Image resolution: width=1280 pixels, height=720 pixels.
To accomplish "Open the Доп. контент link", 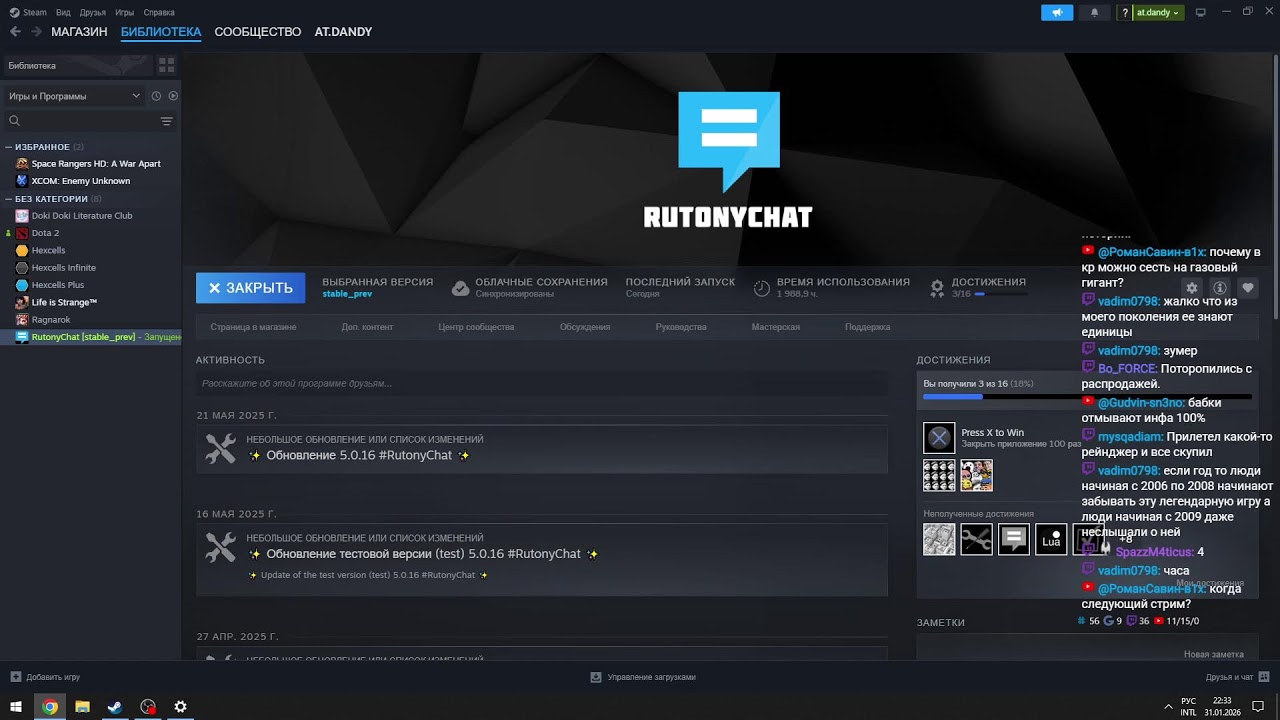I will (x=367, y=327).
